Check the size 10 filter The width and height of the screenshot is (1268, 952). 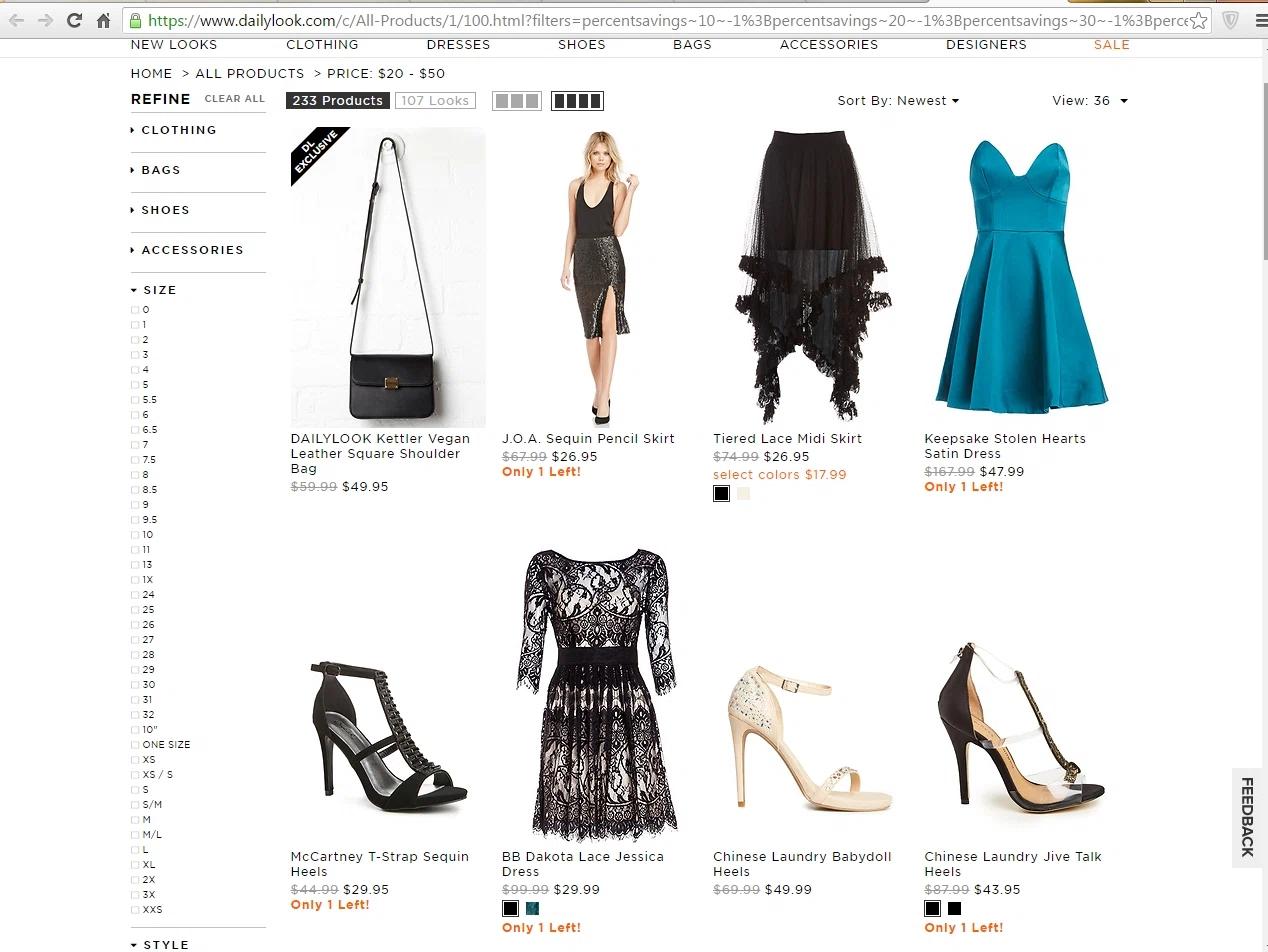coord(135,535)
